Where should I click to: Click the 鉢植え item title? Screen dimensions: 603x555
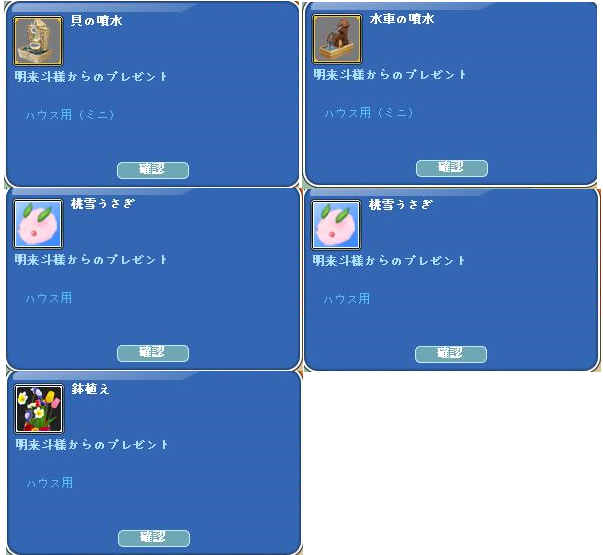tap(90, 389)
